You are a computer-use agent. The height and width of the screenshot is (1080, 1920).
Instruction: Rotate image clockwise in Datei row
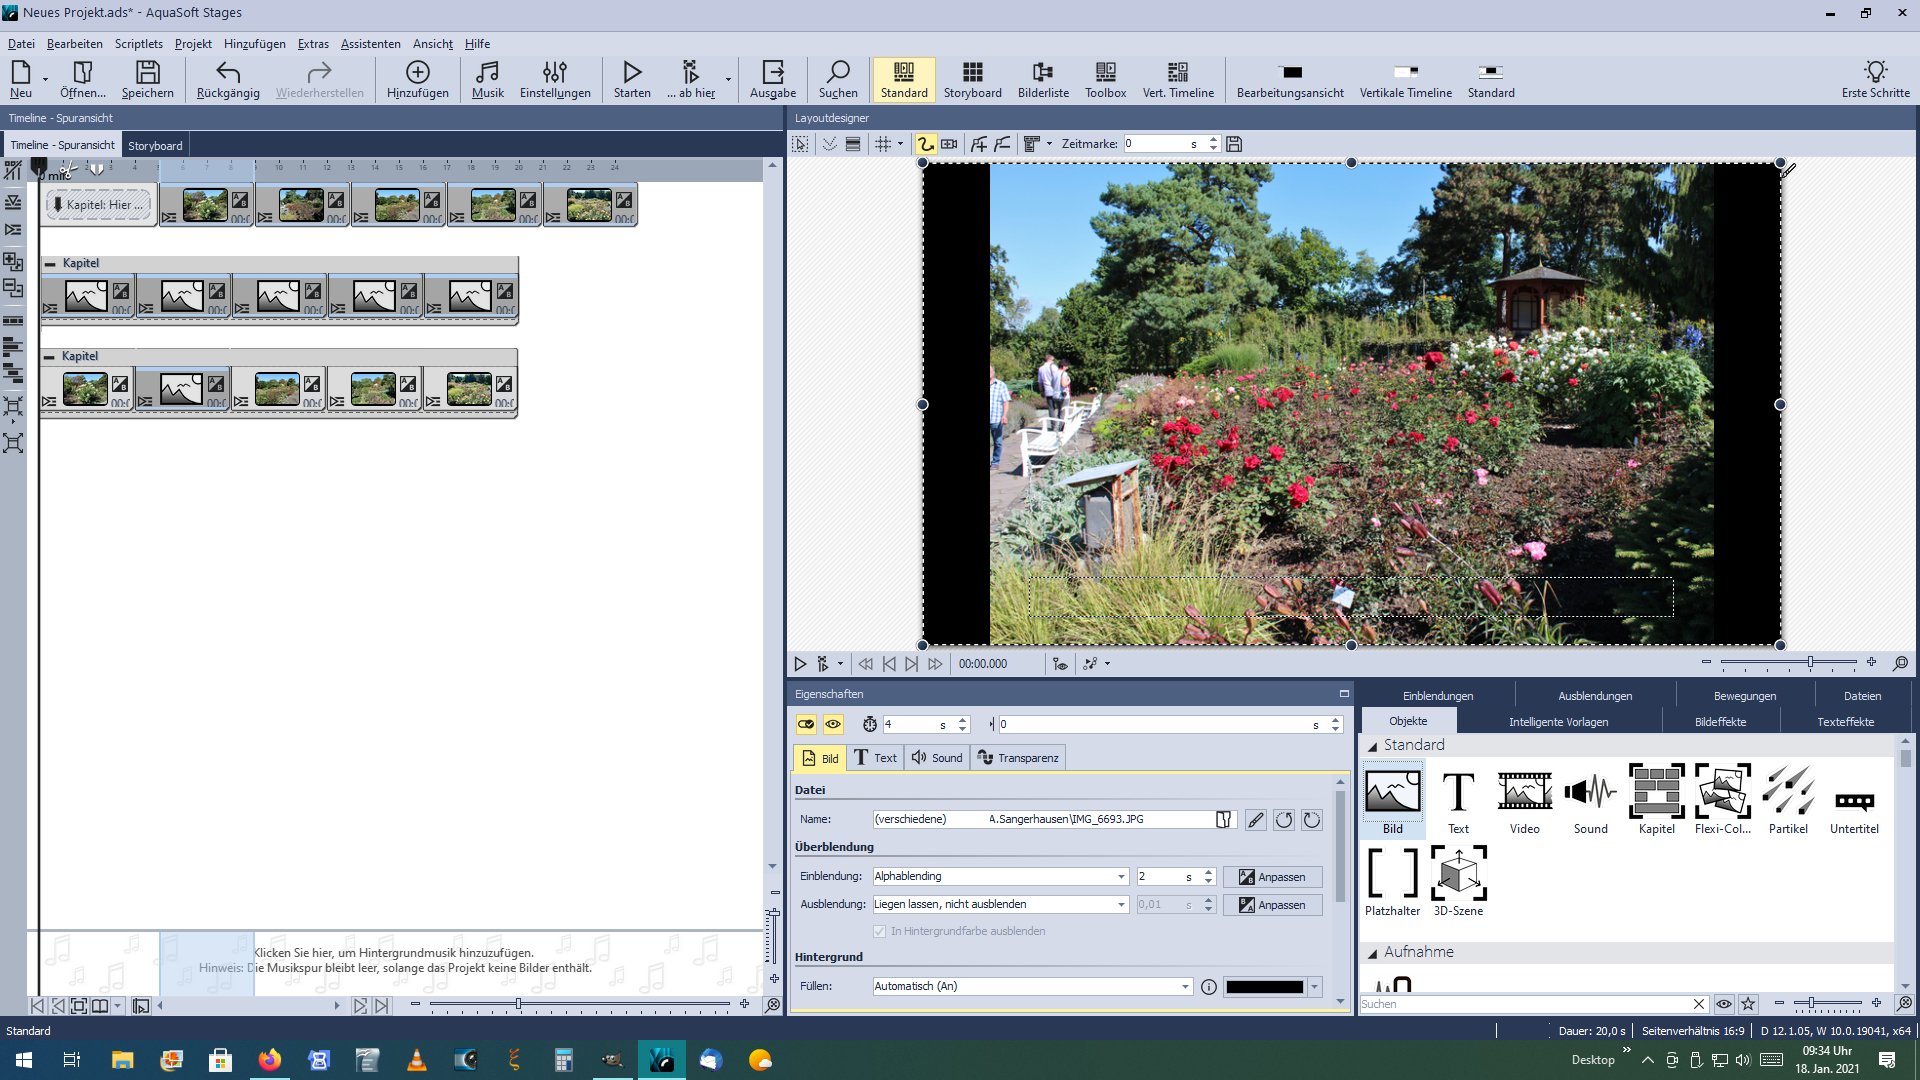pyautogui.click(x=1312, y=820)
